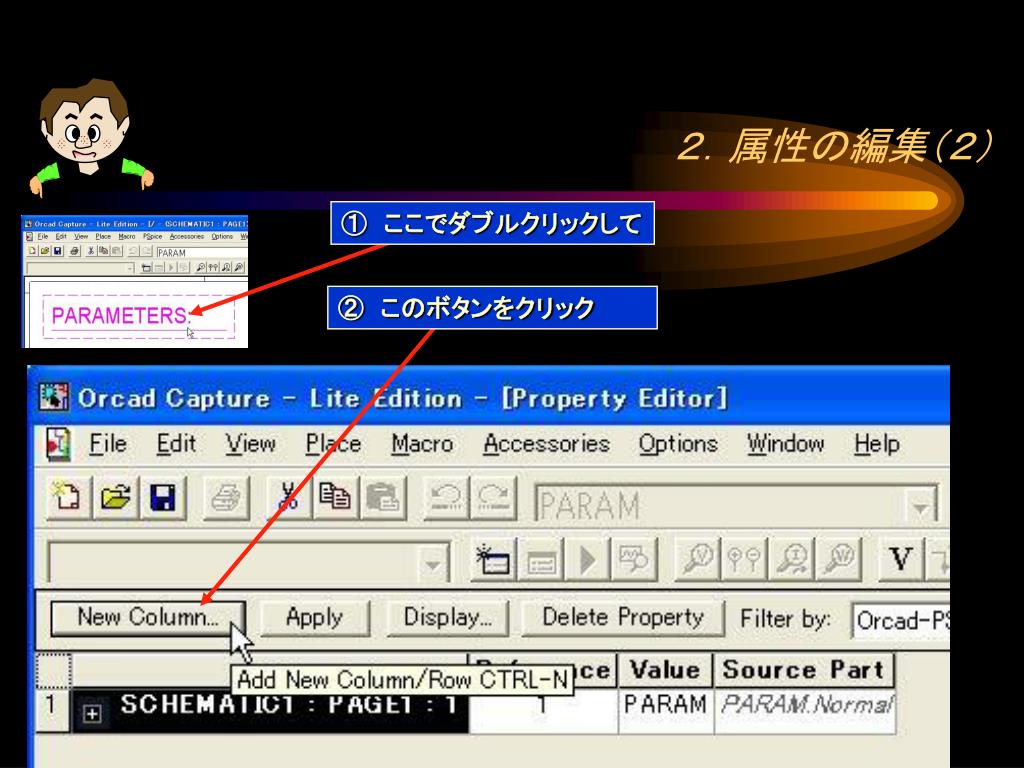Click the PARAMETERS: text in small schematic thumbnail
The width and height of the screenshot is (1024, 768).
121,316
